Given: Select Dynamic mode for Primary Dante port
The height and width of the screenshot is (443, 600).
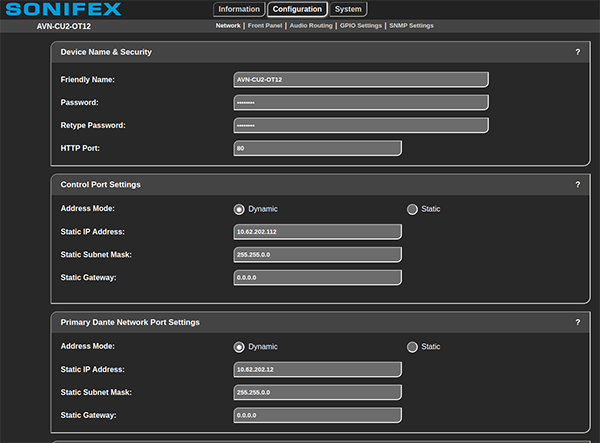Looking at the screenshot, I should (239, 347).
